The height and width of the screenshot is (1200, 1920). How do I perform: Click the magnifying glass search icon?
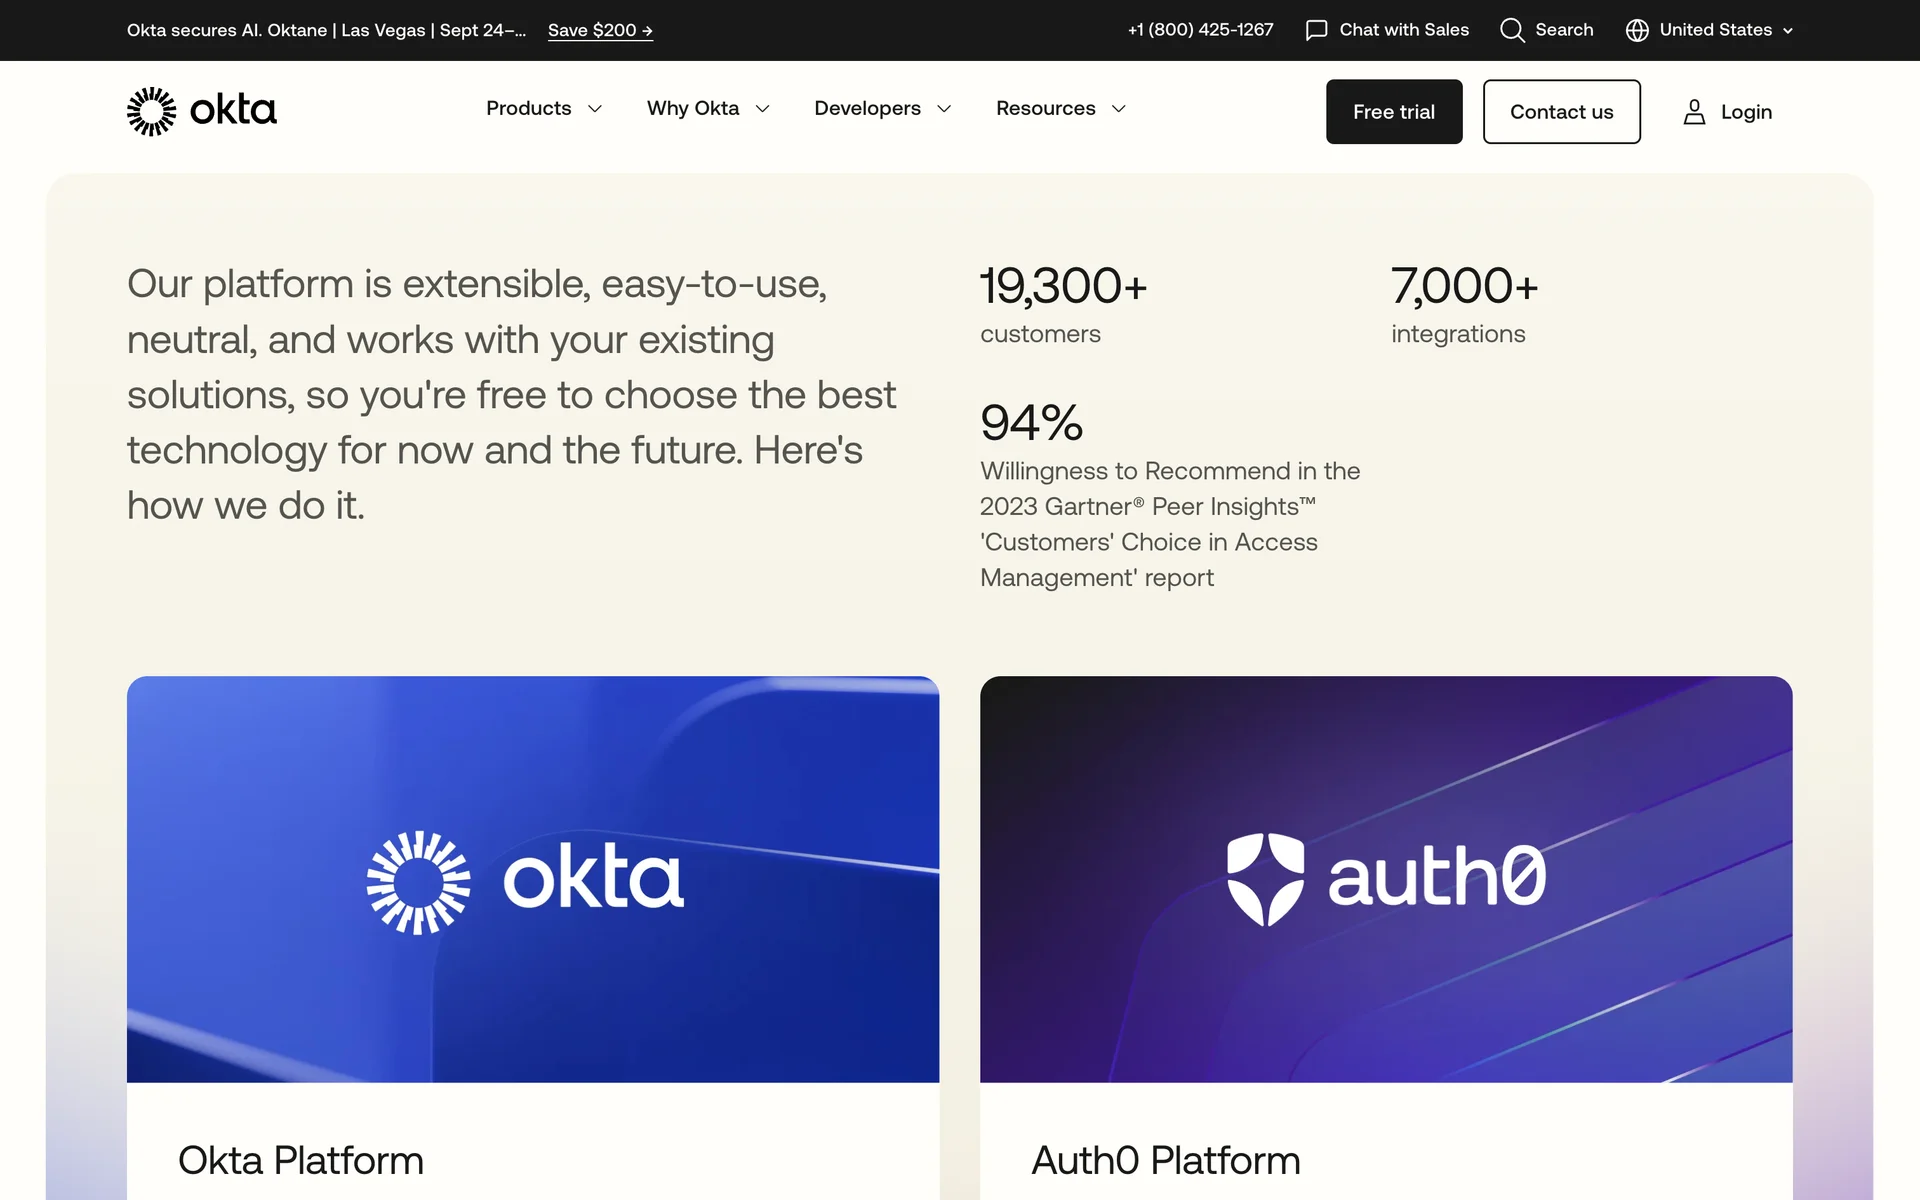[1512, 30]
